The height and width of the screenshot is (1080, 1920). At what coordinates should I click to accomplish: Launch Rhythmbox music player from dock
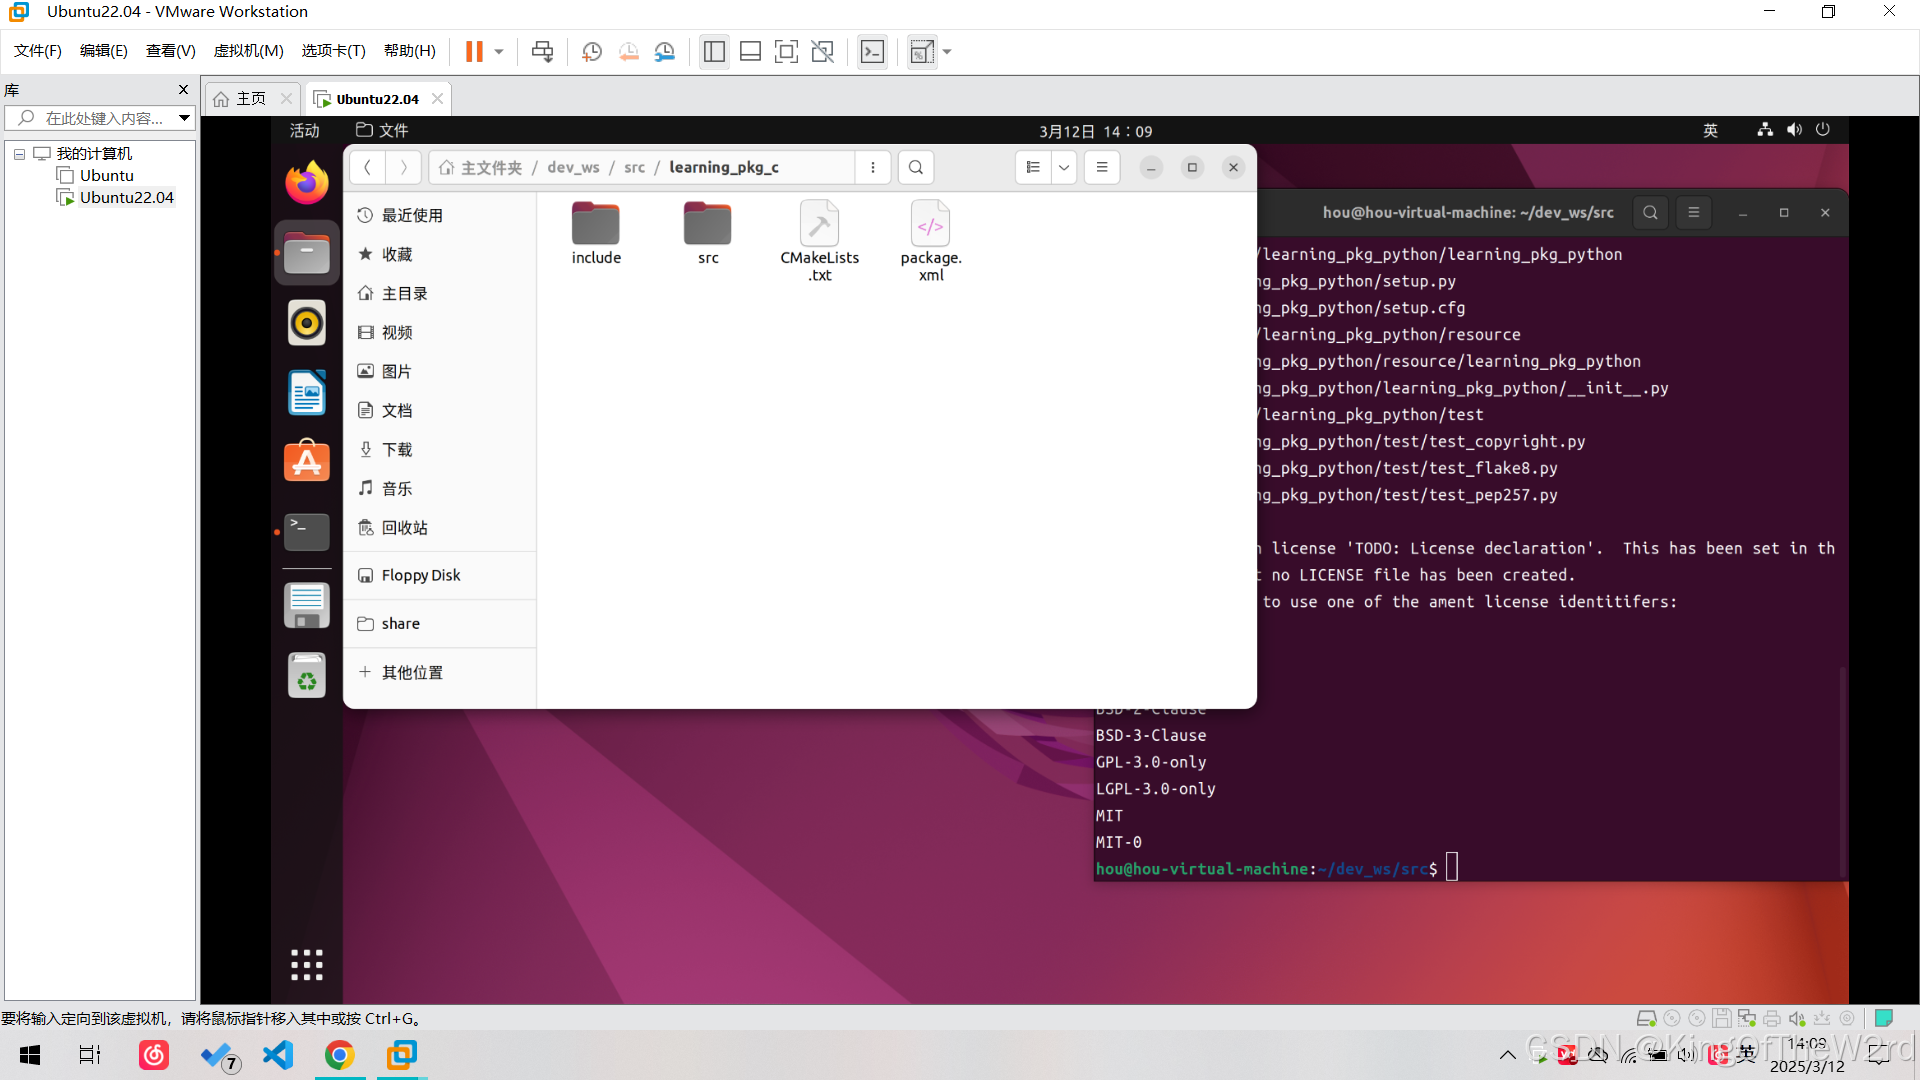pos(306,323)
